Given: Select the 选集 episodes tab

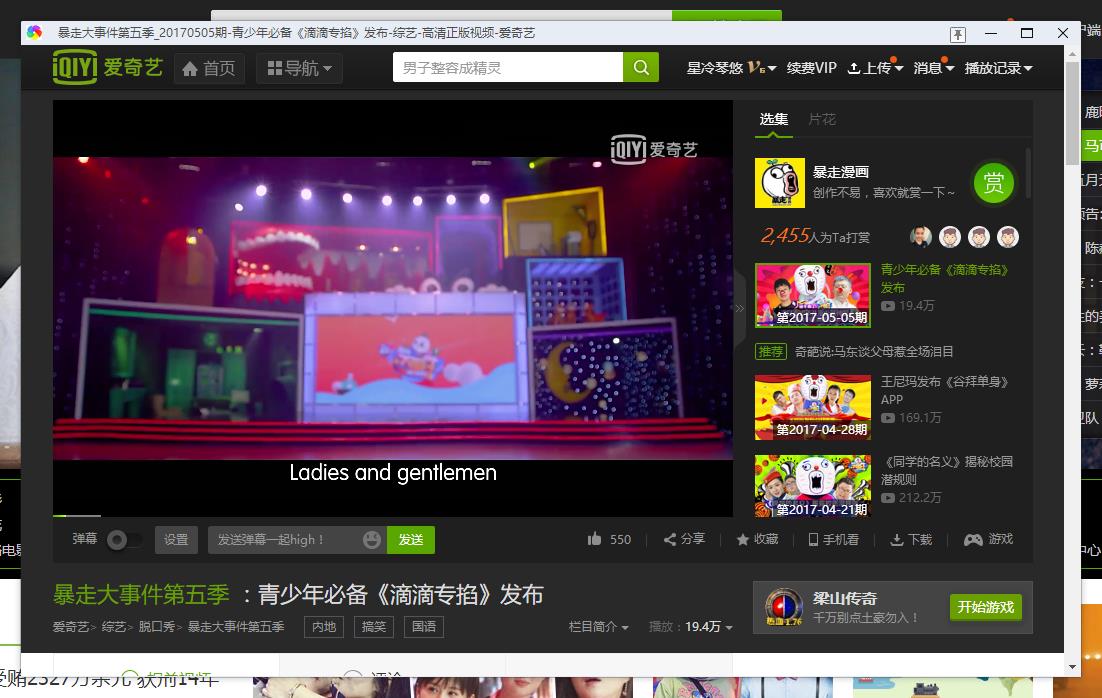Looking at the screenshot, I should 774,119.
